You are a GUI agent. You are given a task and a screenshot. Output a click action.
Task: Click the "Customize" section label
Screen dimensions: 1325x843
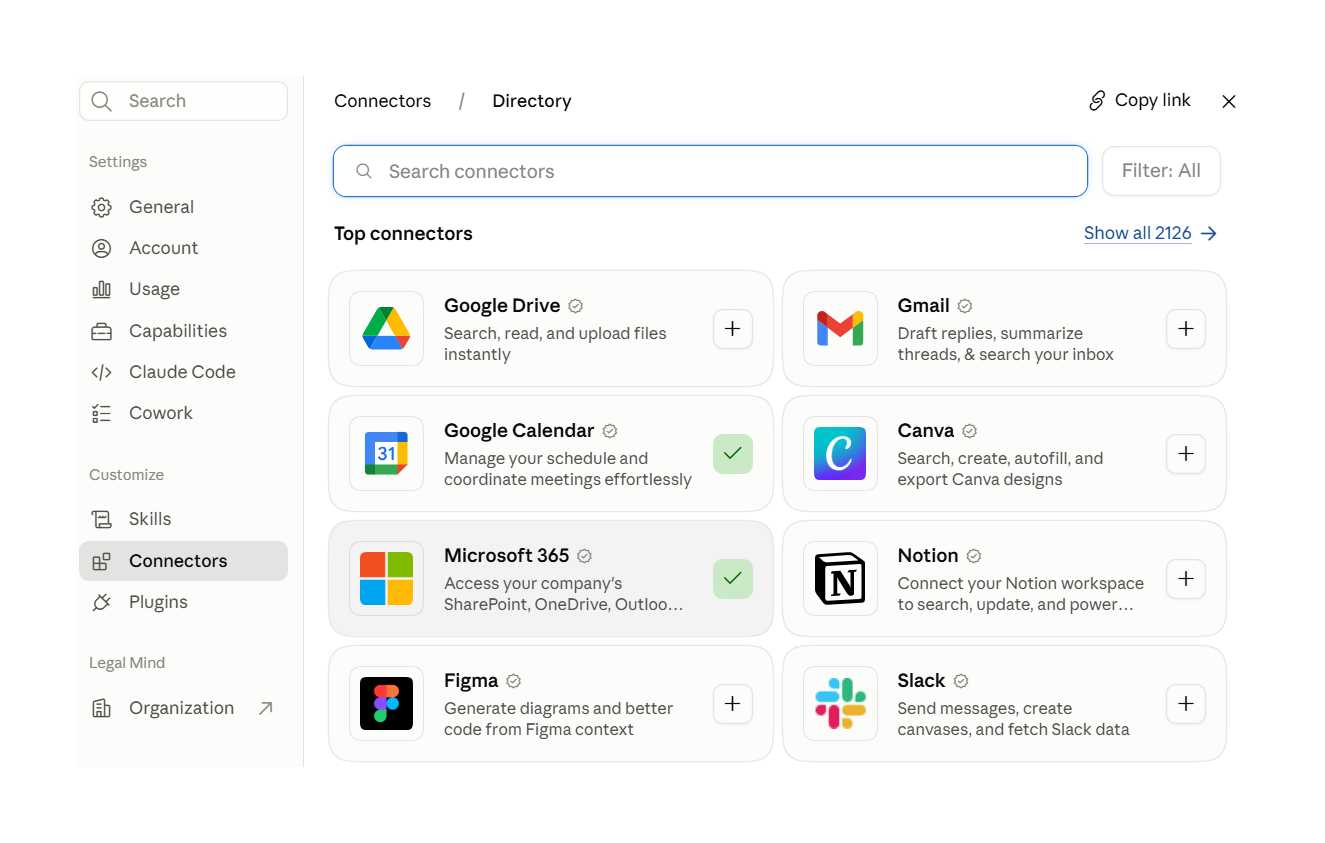[x=126, y=475]
